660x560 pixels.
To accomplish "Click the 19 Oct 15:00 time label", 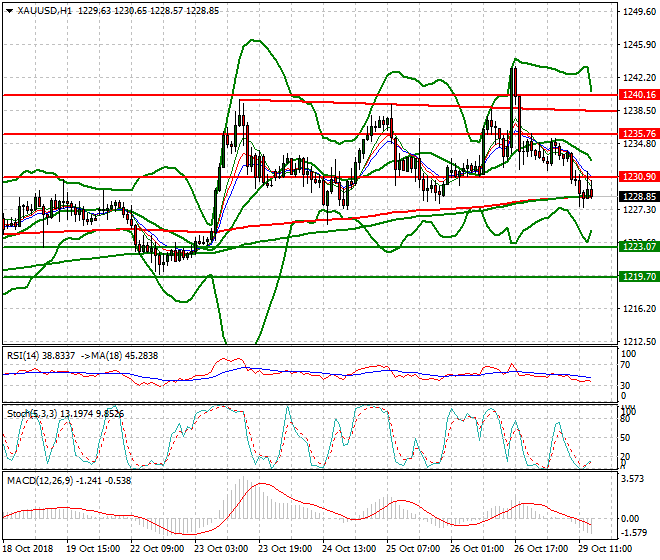I will point(93,549).
